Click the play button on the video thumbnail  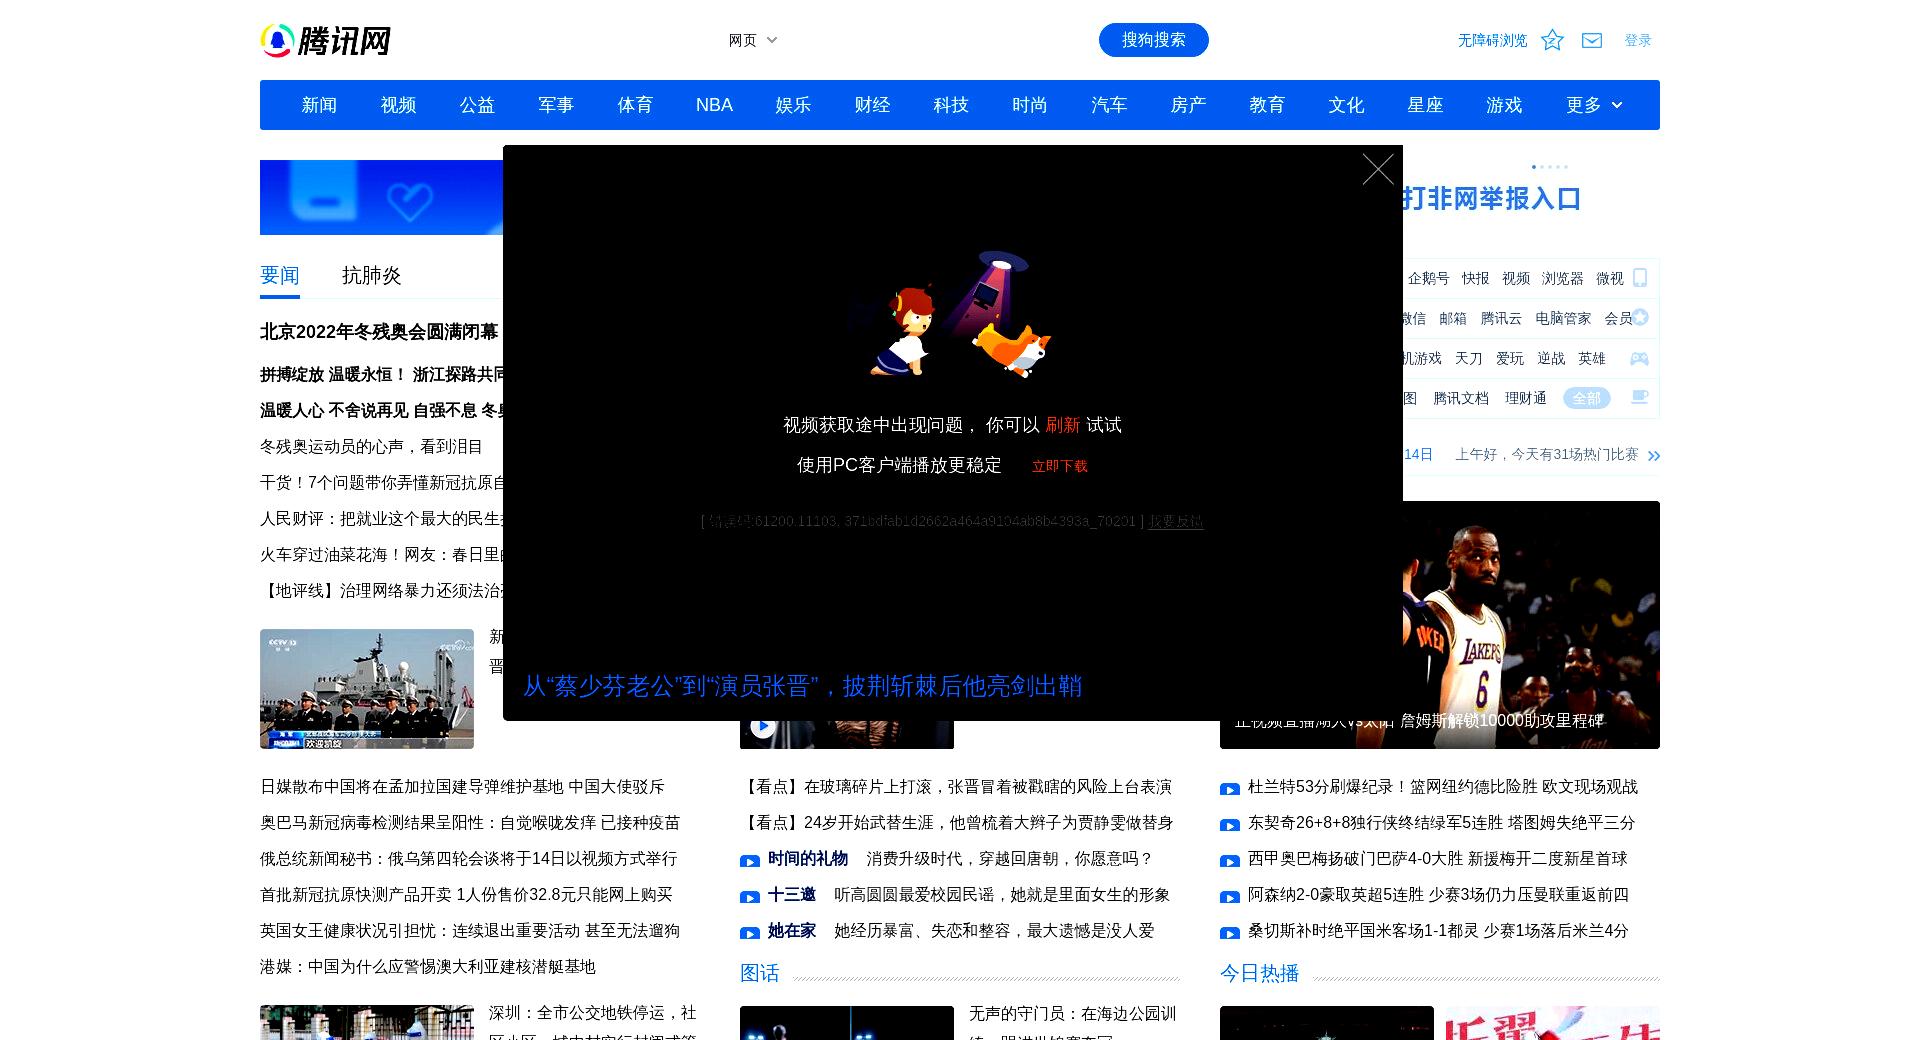(763, 727)
